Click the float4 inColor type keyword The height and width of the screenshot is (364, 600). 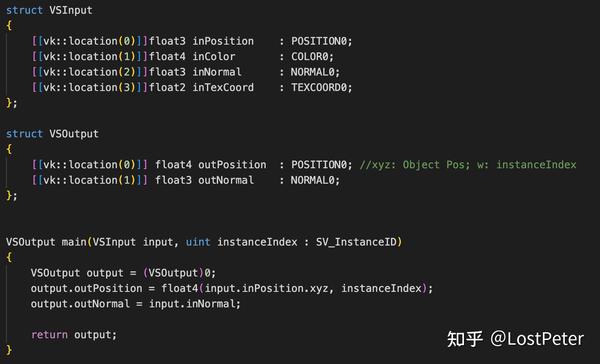coord(167,57)
